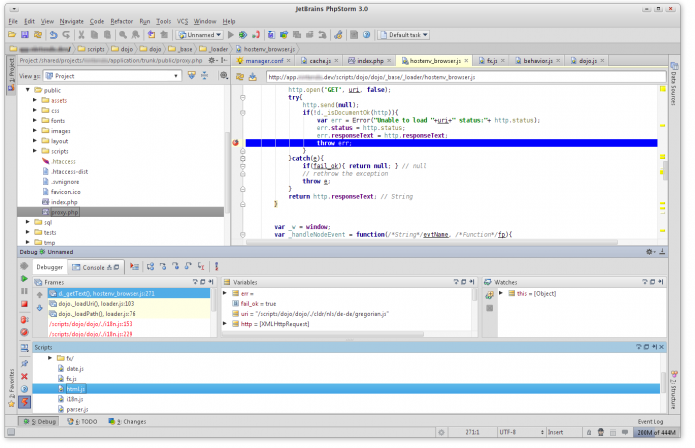
Task: Toggle the lock icon in the status bar
Action: click(x=589, y=432)
